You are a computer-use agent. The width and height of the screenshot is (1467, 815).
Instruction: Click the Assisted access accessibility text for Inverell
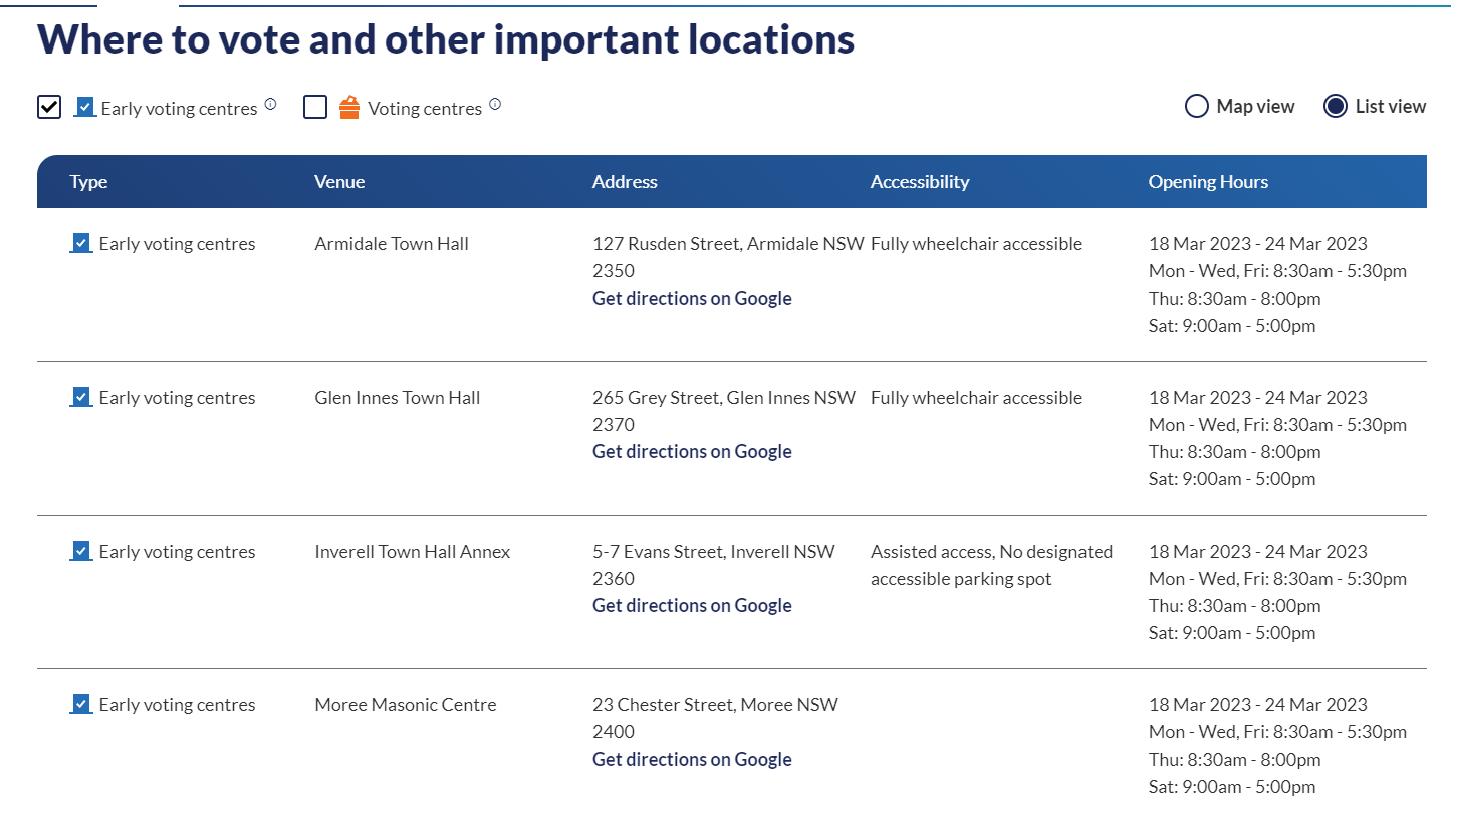(992, 565)
